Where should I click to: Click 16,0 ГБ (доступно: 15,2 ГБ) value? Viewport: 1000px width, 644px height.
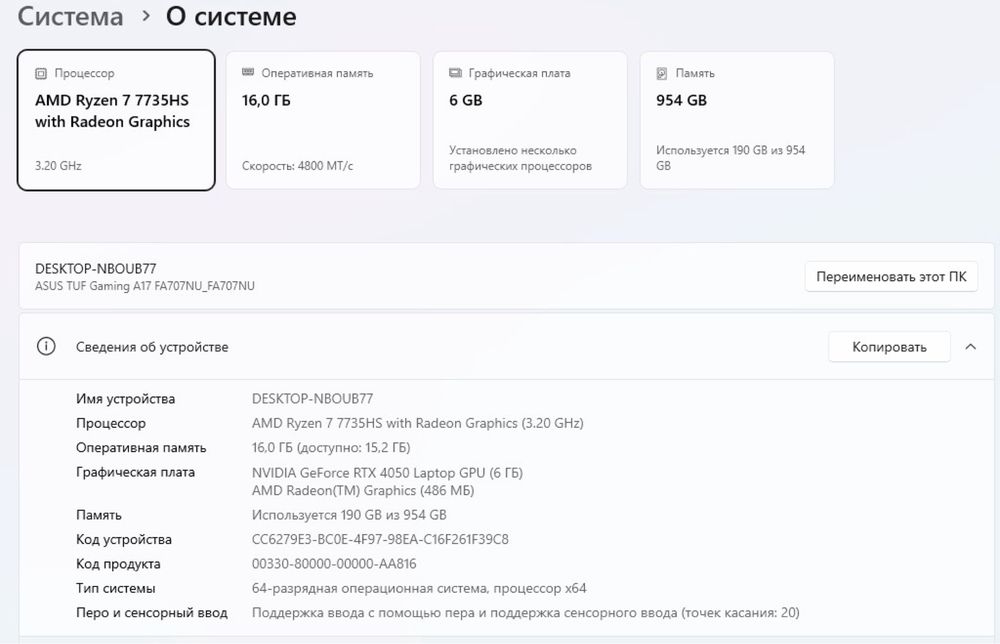tap(331, 448)
